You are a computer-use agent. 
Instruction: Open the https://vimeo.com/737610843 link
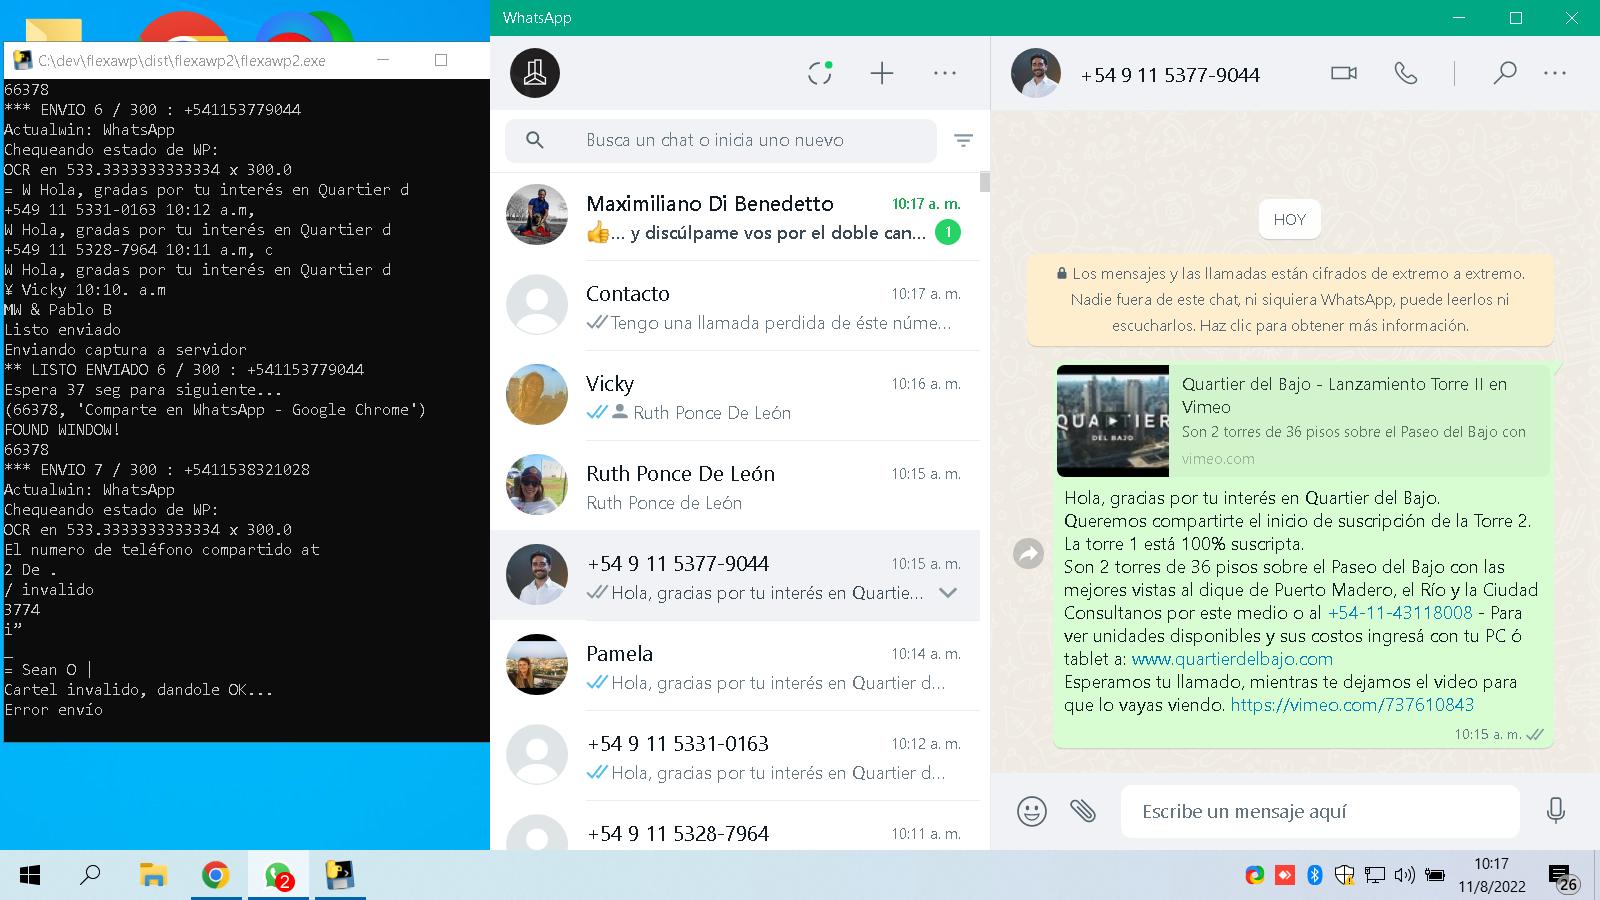coord(1352,705)
